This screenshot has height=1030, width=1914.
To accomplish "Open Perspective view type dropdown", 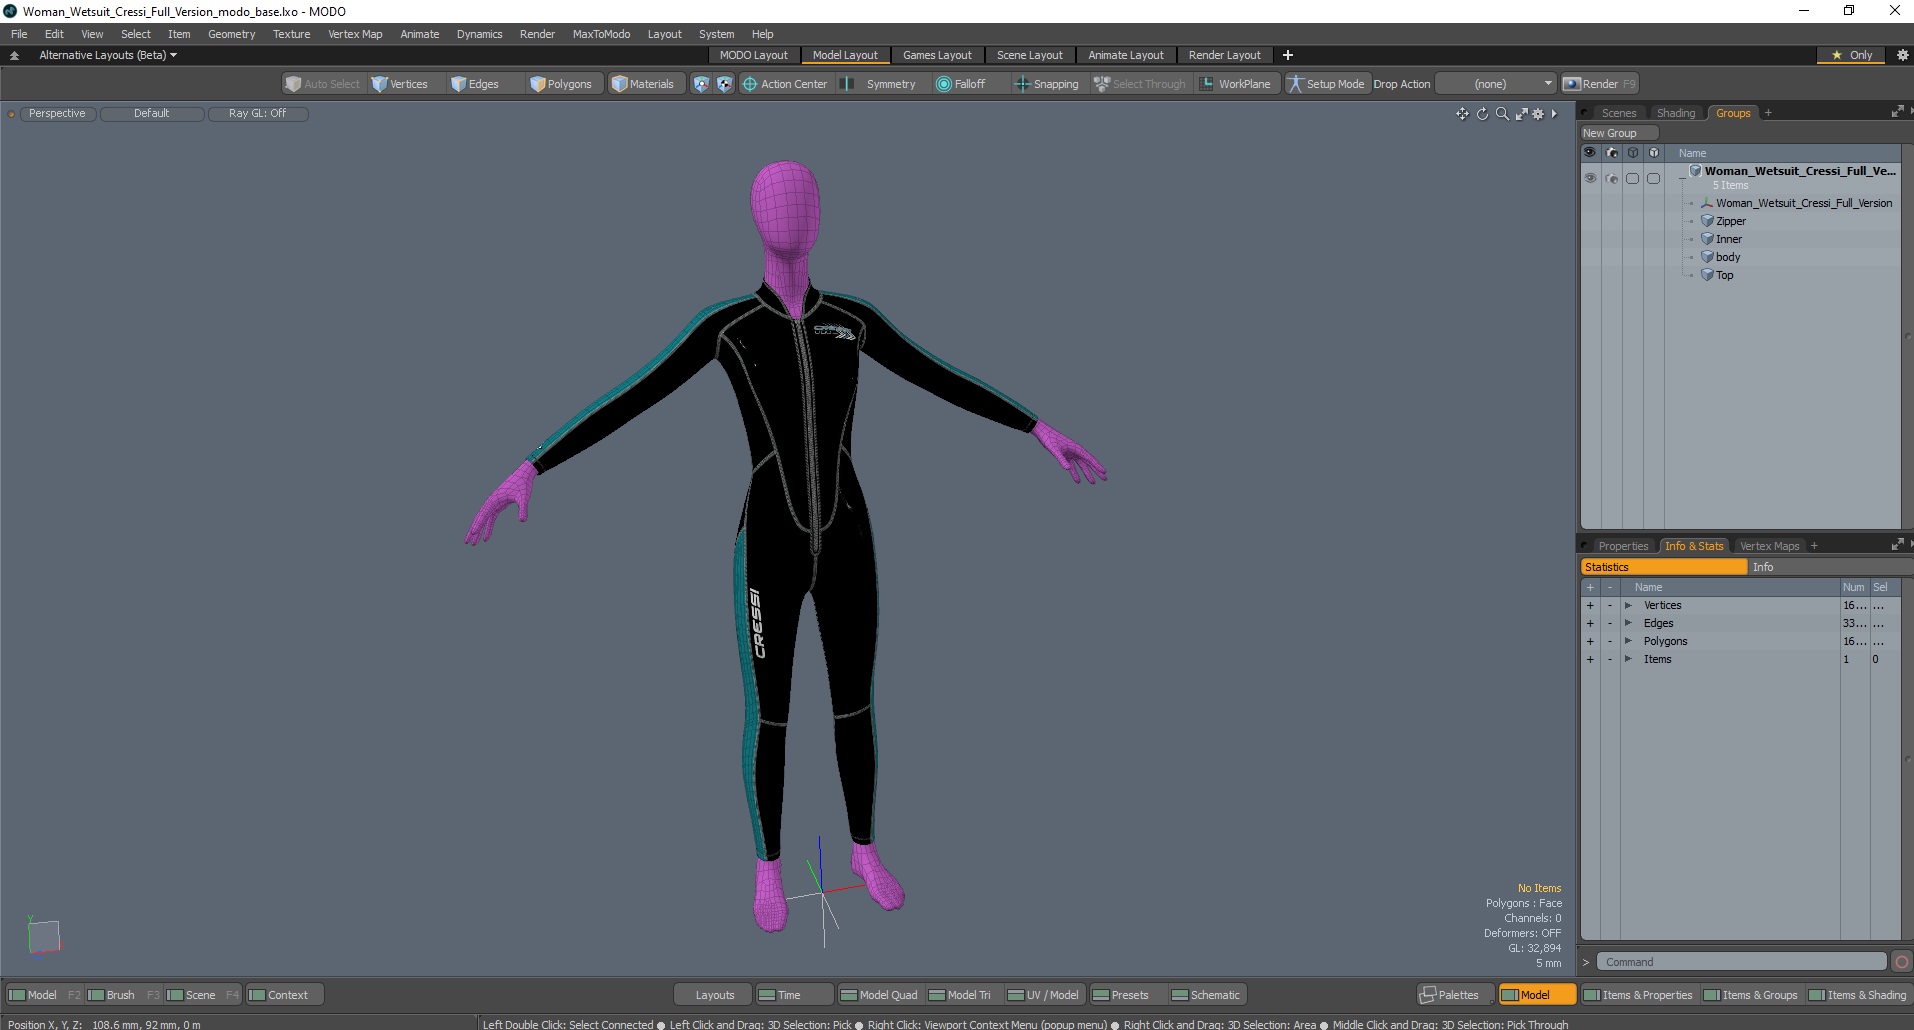I will pyautogui.click(x=57, y=113).
